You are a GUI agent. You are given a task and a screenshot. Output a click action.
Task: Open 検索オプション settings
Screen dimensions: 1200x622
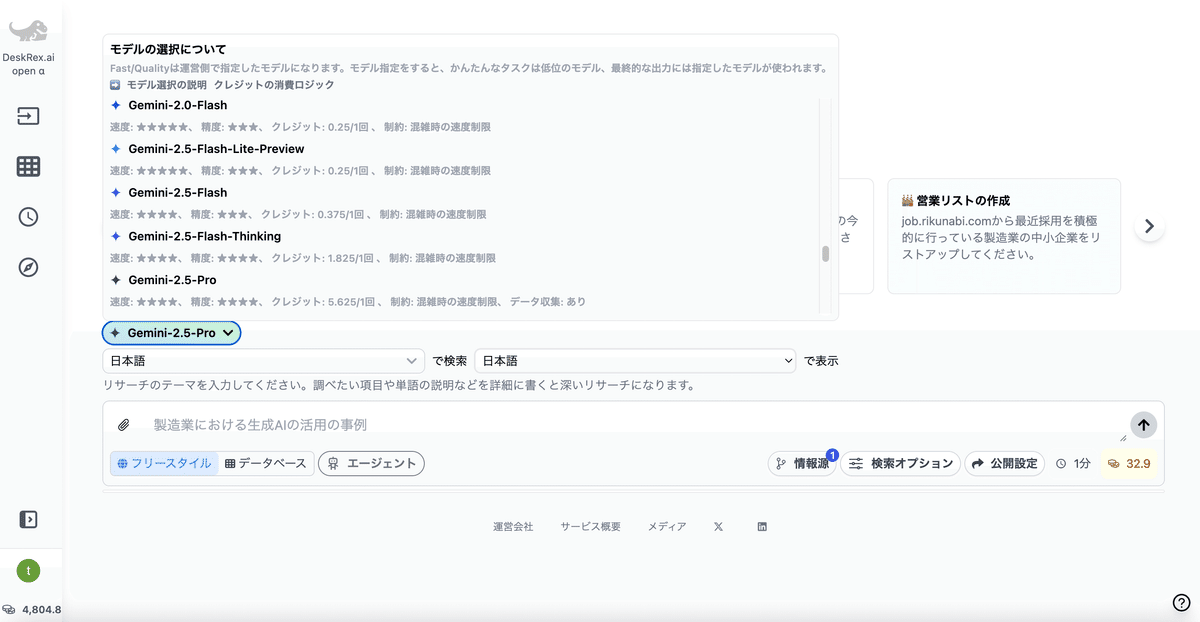900,463
